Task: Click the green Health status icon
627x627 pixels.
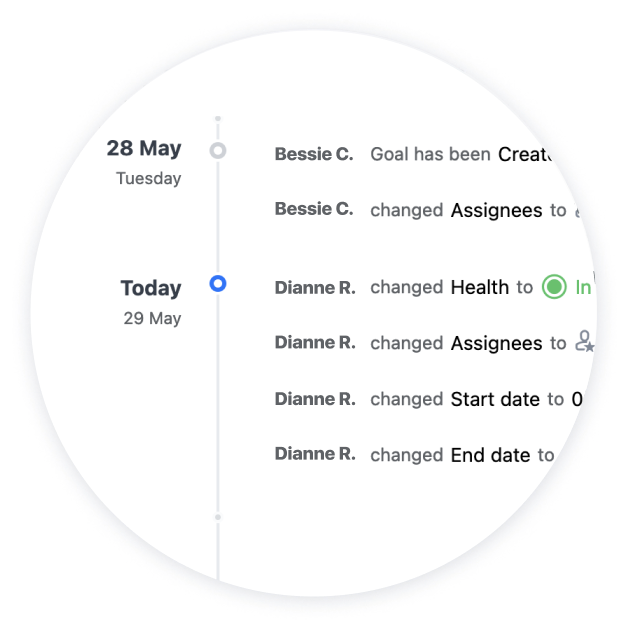Action: [x=554, y=287]
